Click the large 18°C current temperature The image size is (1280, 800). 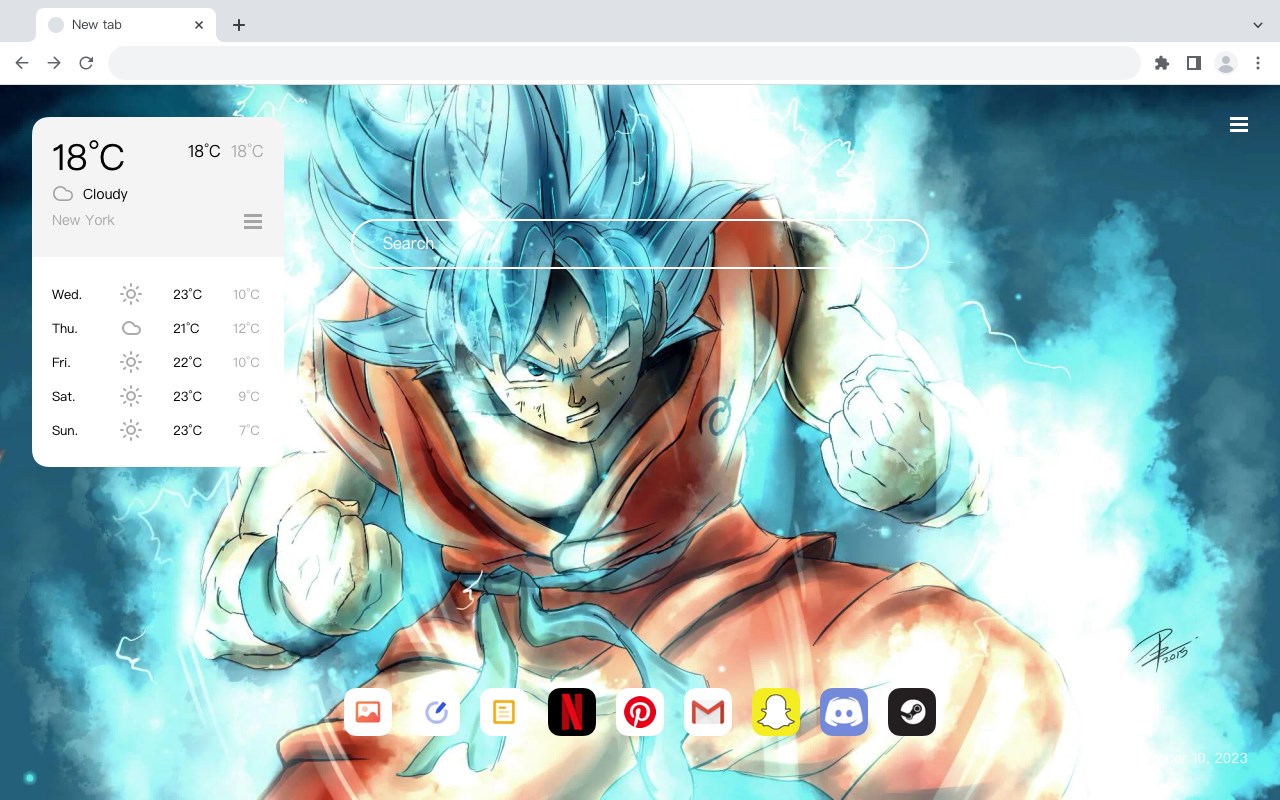point(88,157)
